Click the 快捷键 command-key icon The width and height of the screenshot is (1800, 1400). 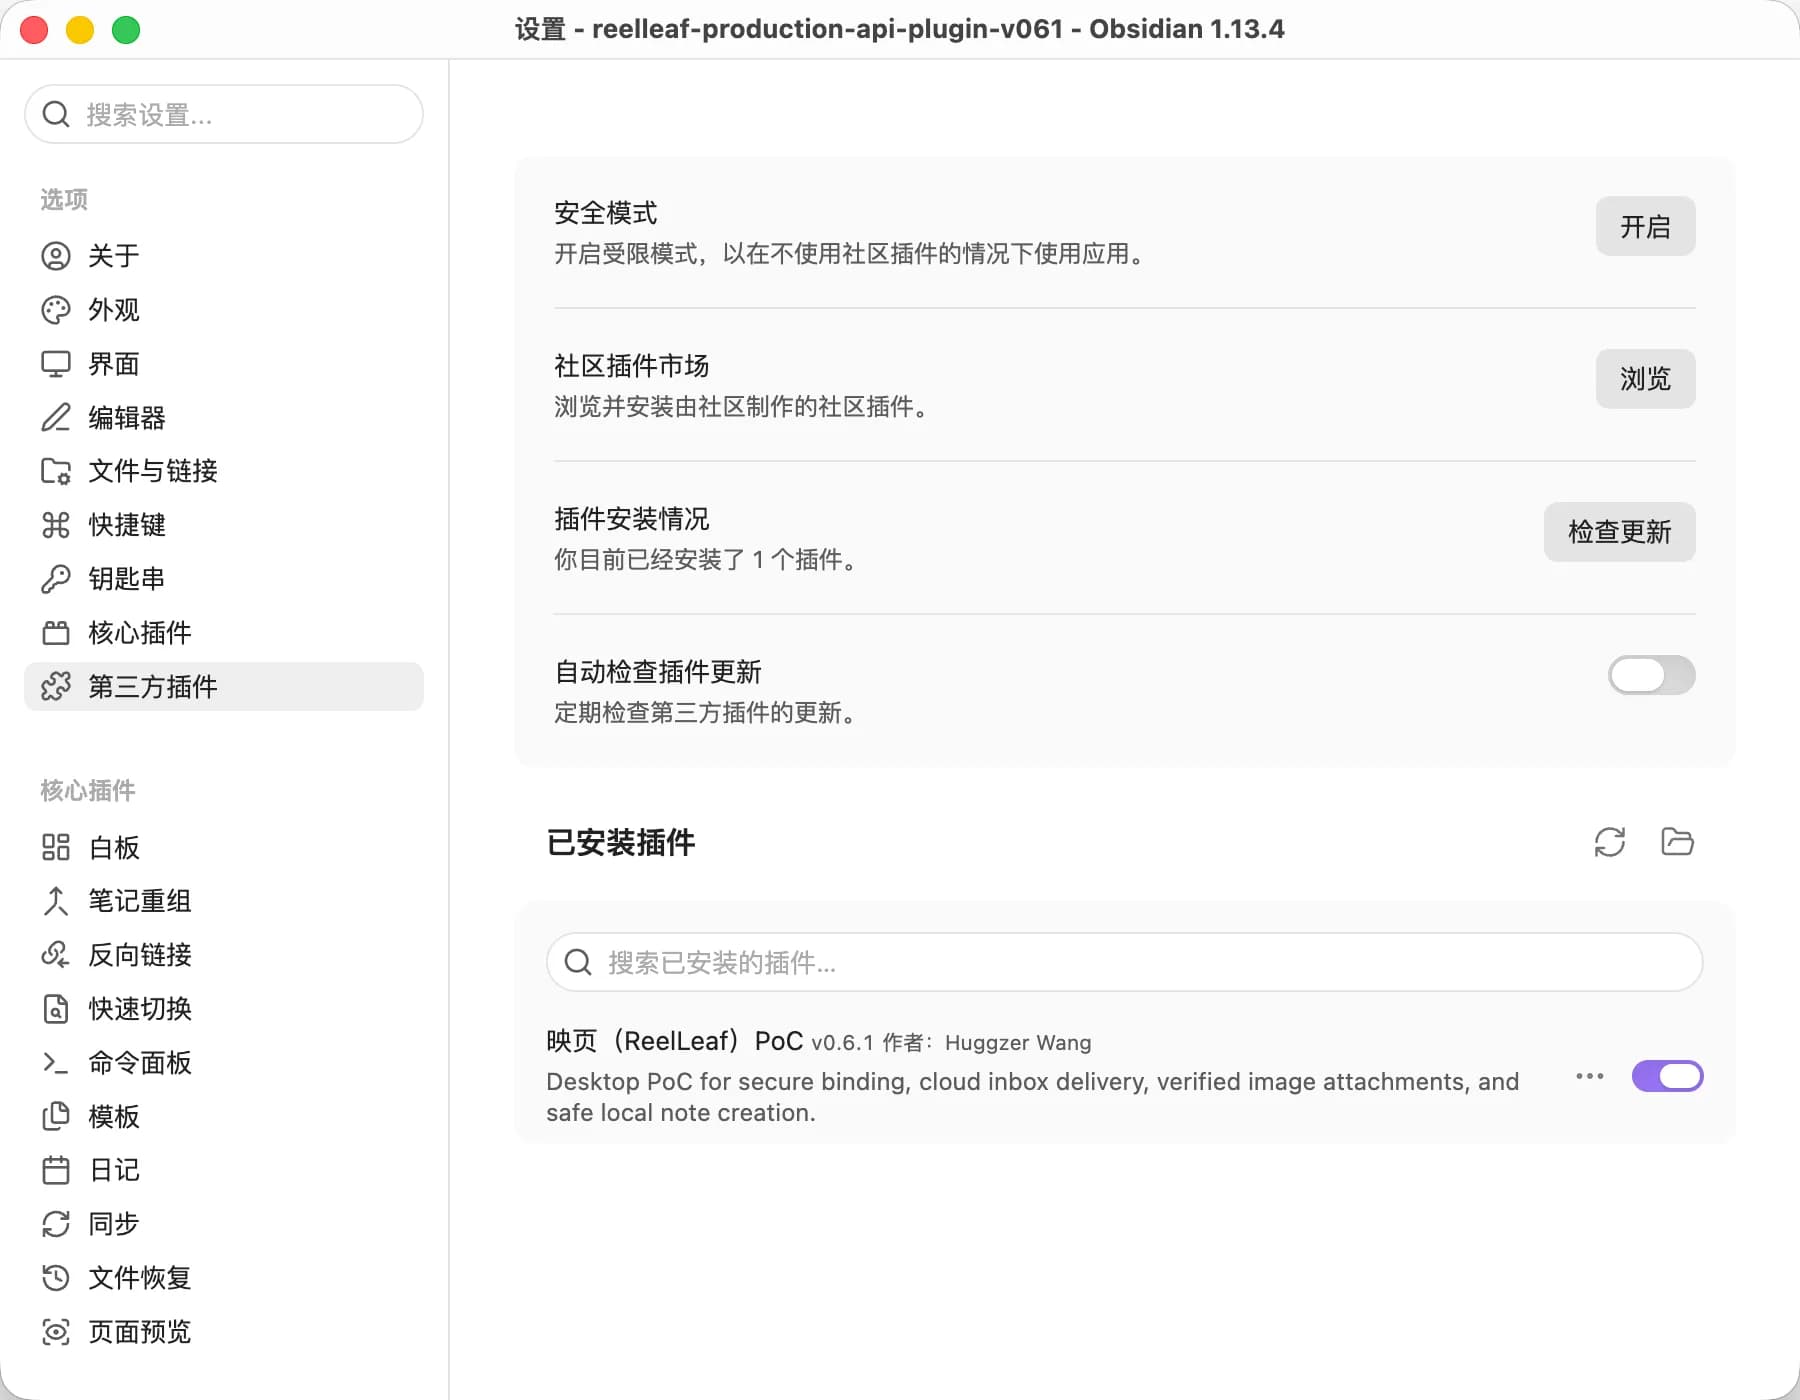click(x=56, y=525)
